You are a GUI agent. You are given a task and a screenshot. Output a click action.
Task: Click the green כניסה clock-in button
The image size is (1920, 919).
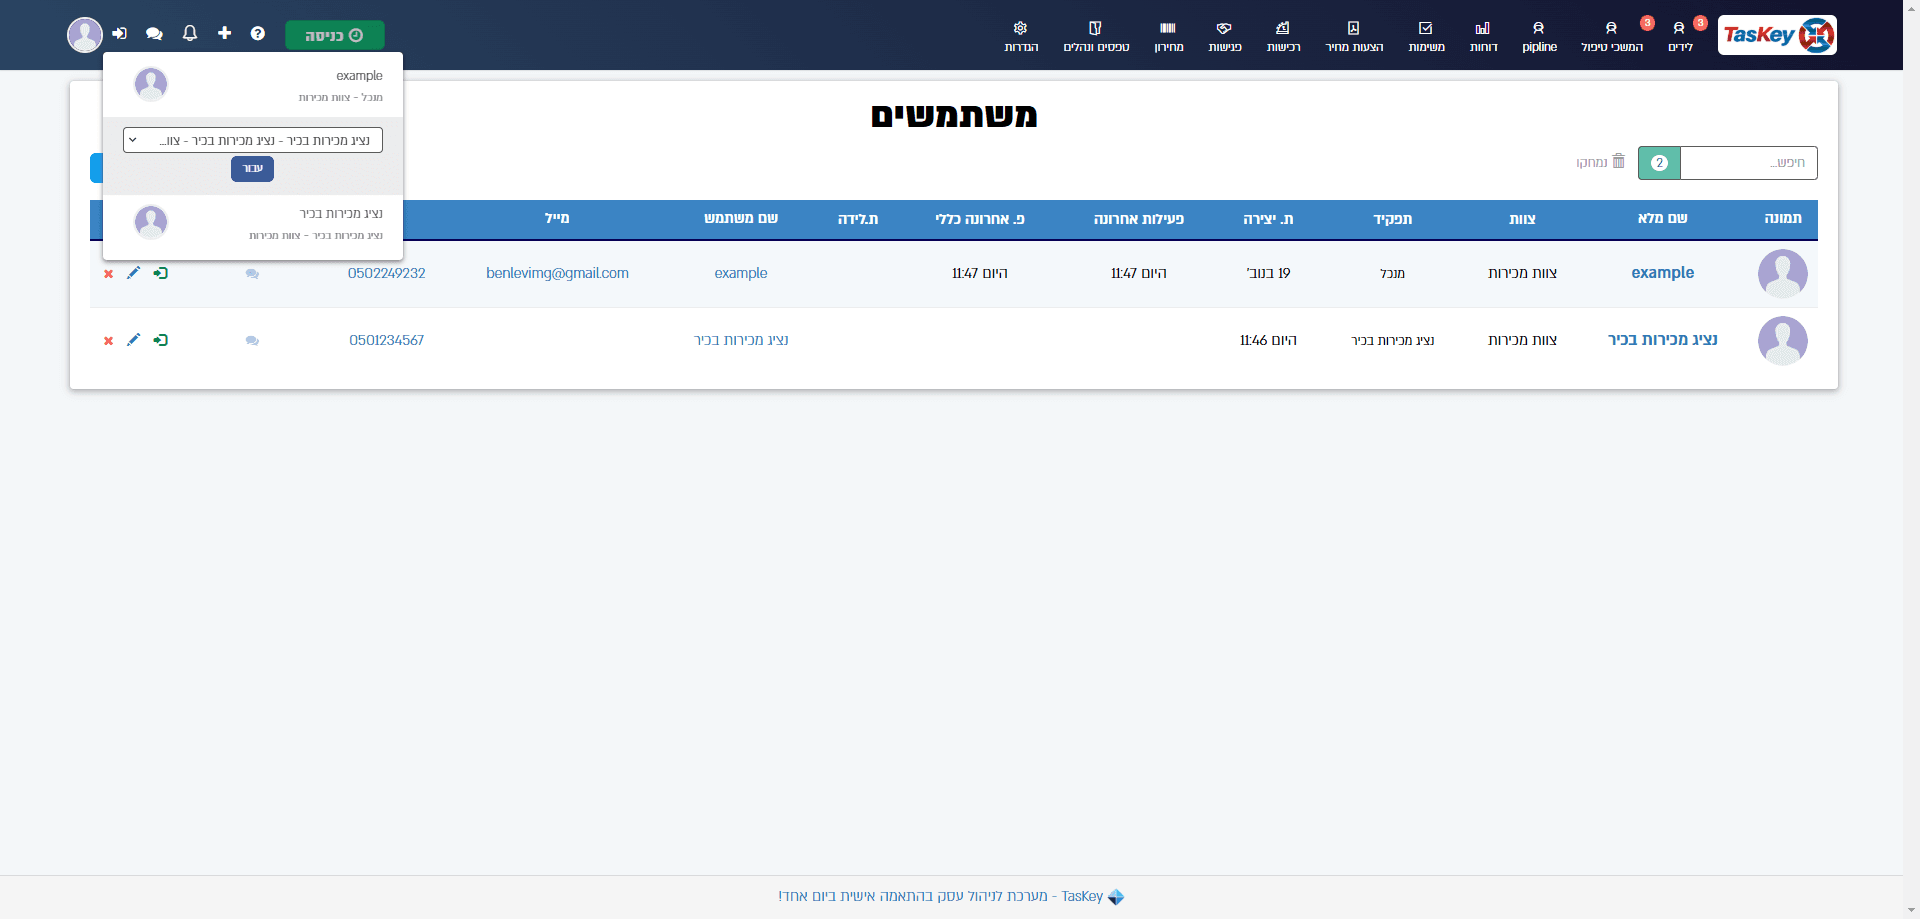[335, 35]
